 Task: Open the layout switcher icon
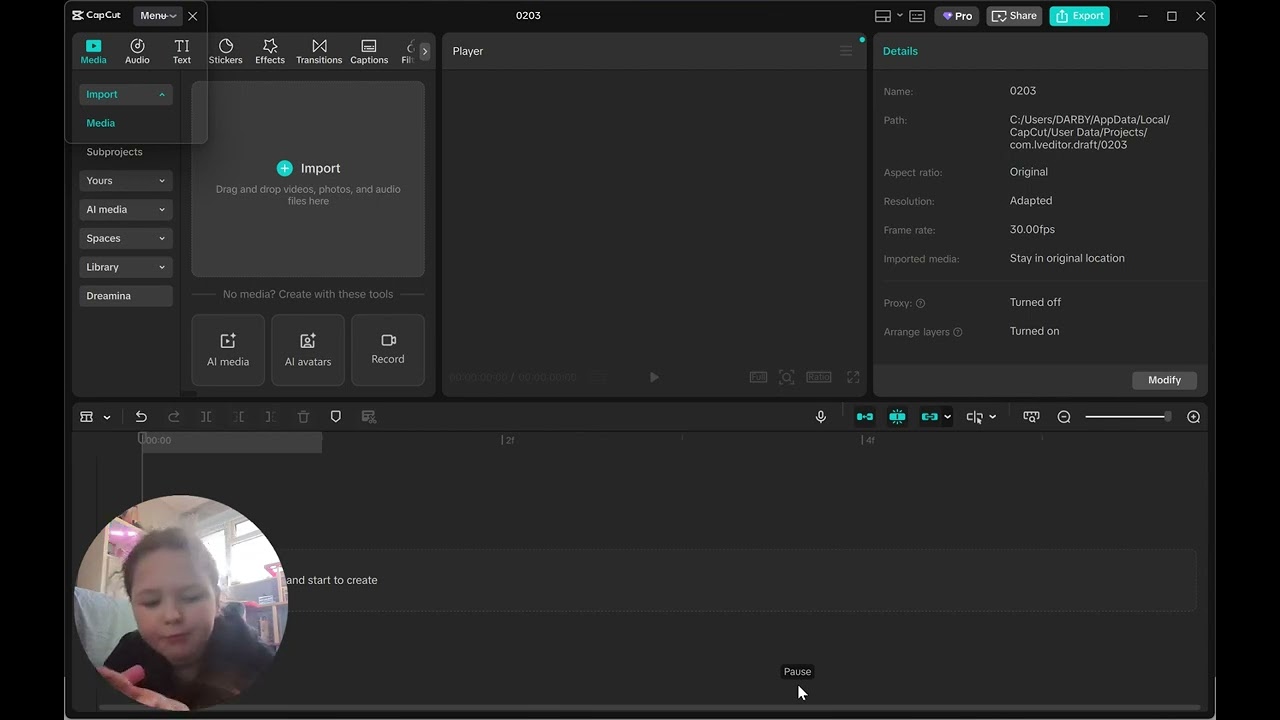(883, 16)
